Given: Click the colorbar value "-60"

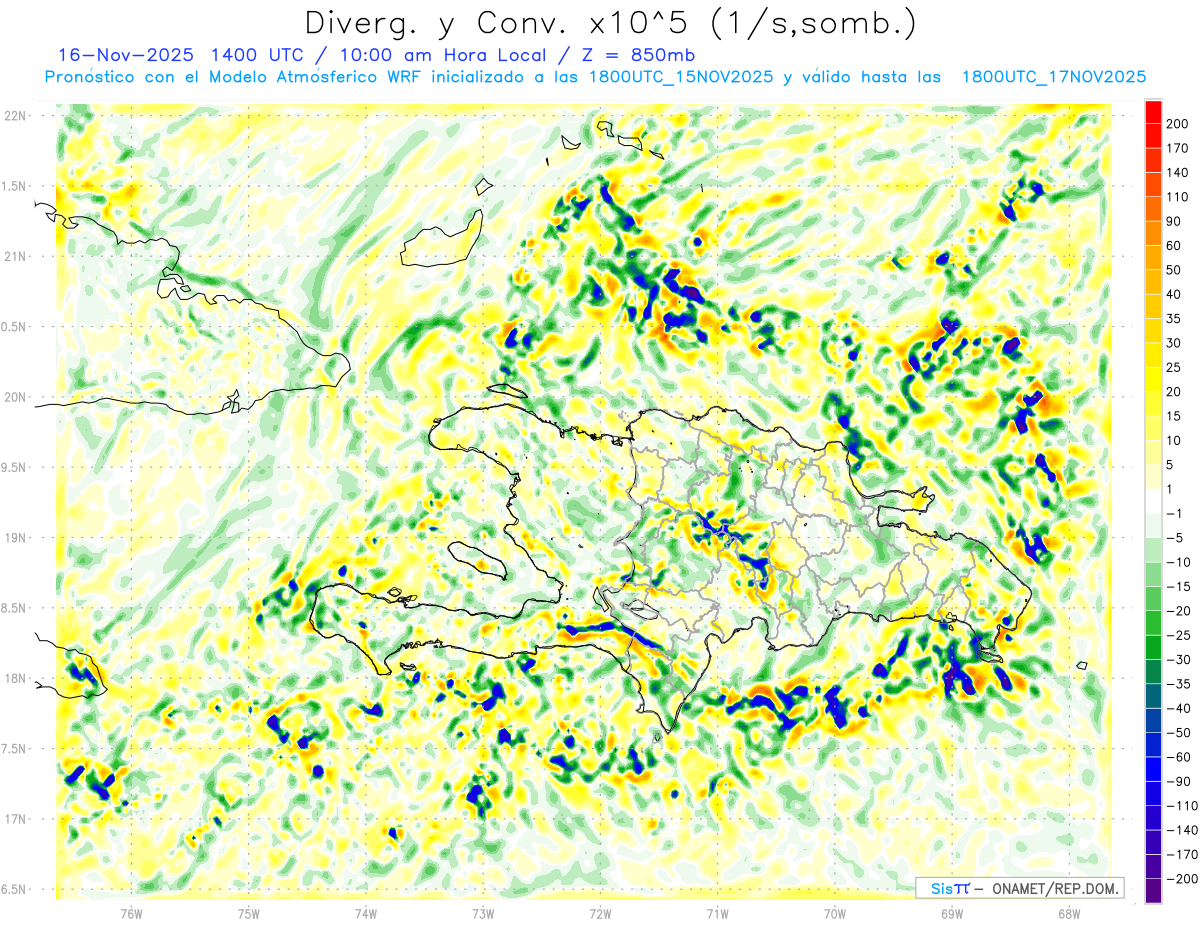Looking at the screenshot, I should point(1179,757).
